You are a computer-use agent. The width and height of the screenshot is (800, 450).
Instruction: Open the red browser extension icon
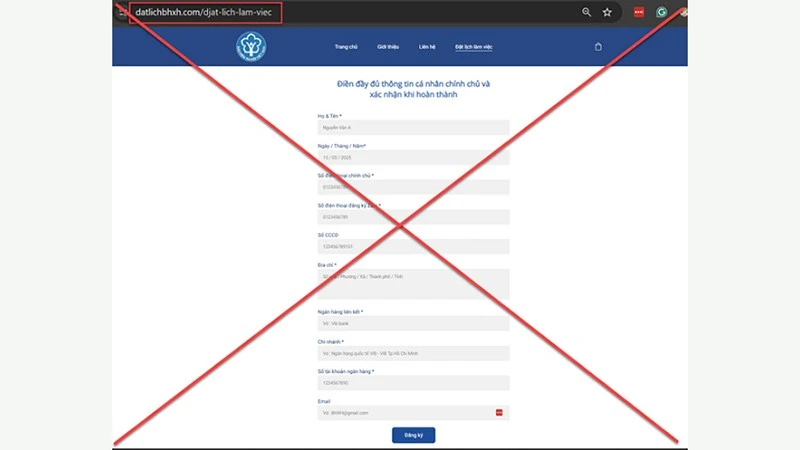click(x=638, y=13)
